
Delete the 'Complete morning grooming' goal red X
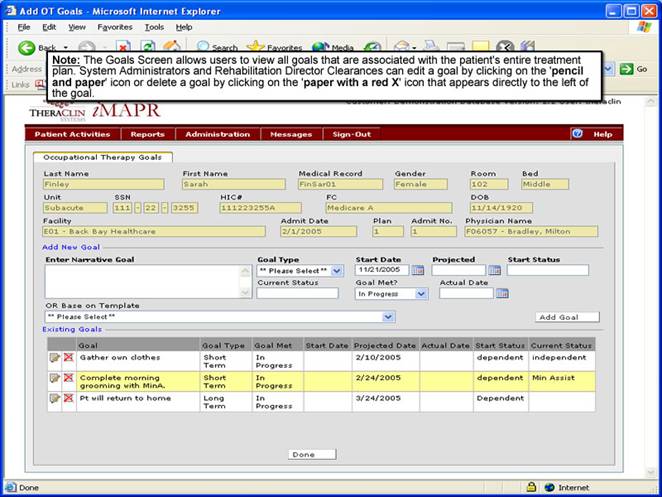tap(68, 378)
